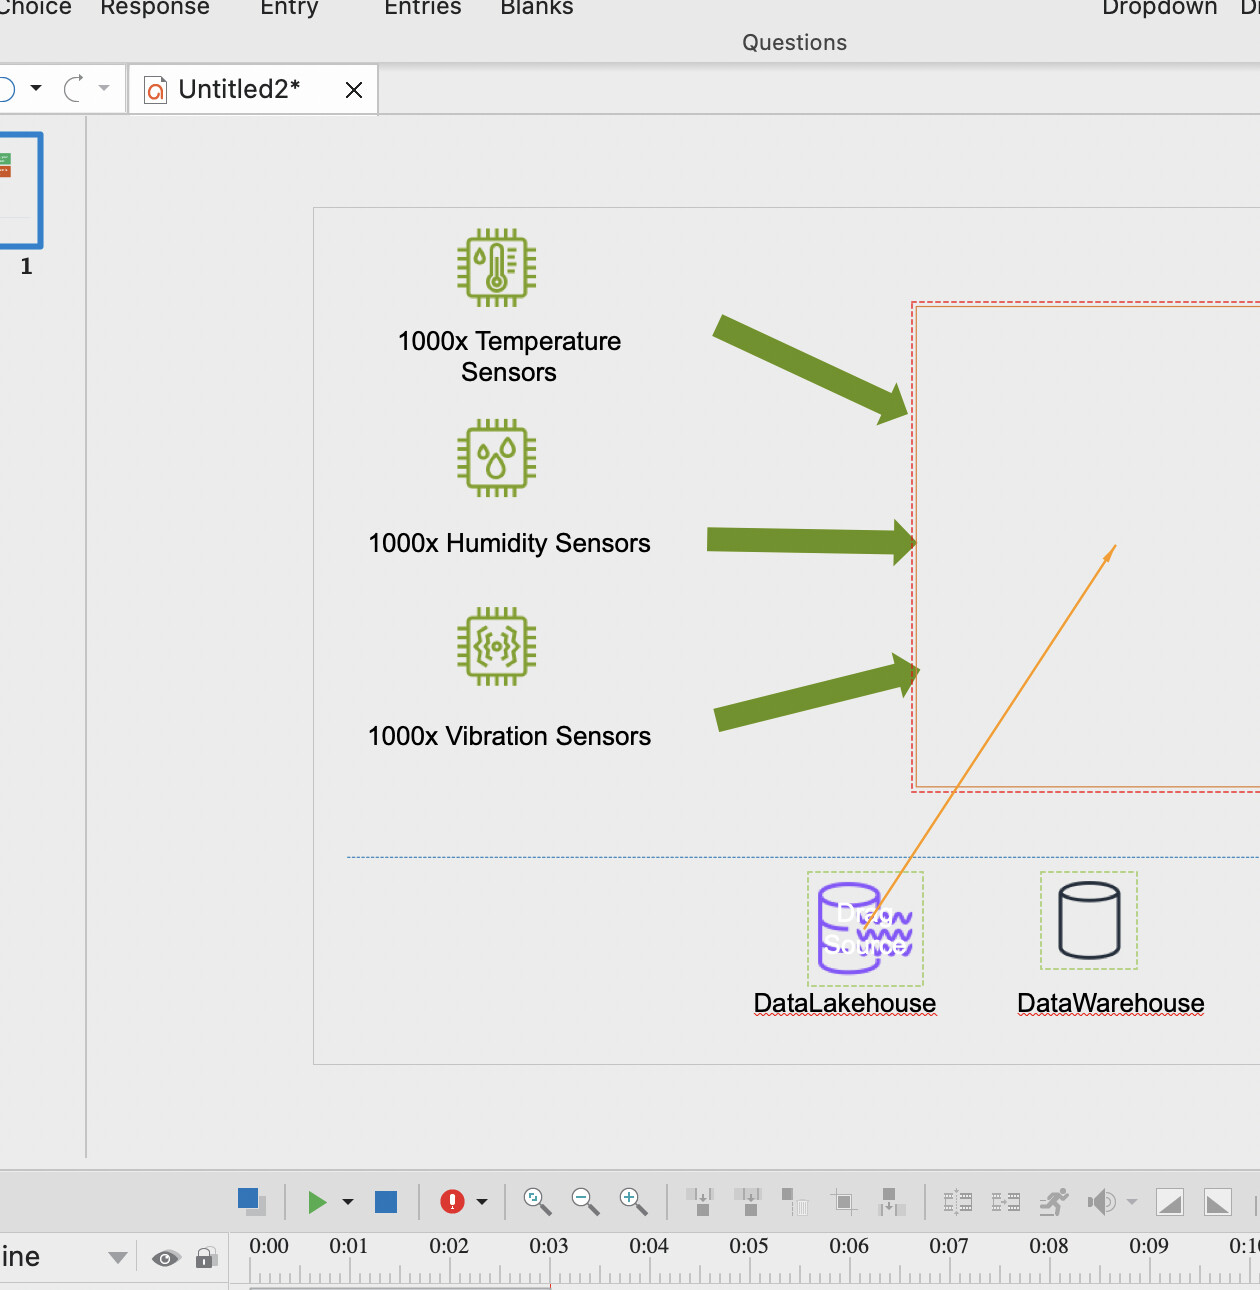
Task: Toggle the timeline lock icon
Action: point(206,1258)
